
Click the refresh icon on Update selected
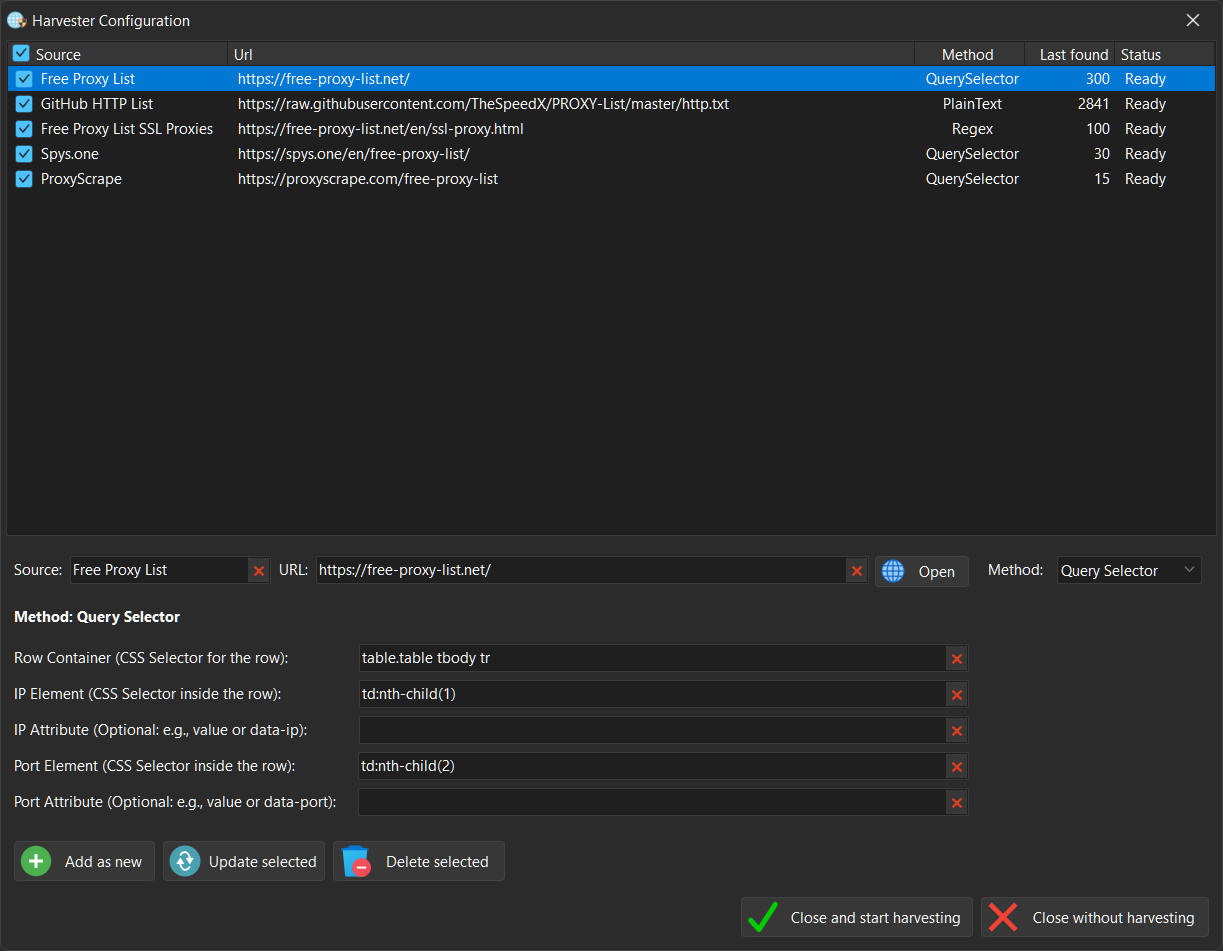coord(185,861)
